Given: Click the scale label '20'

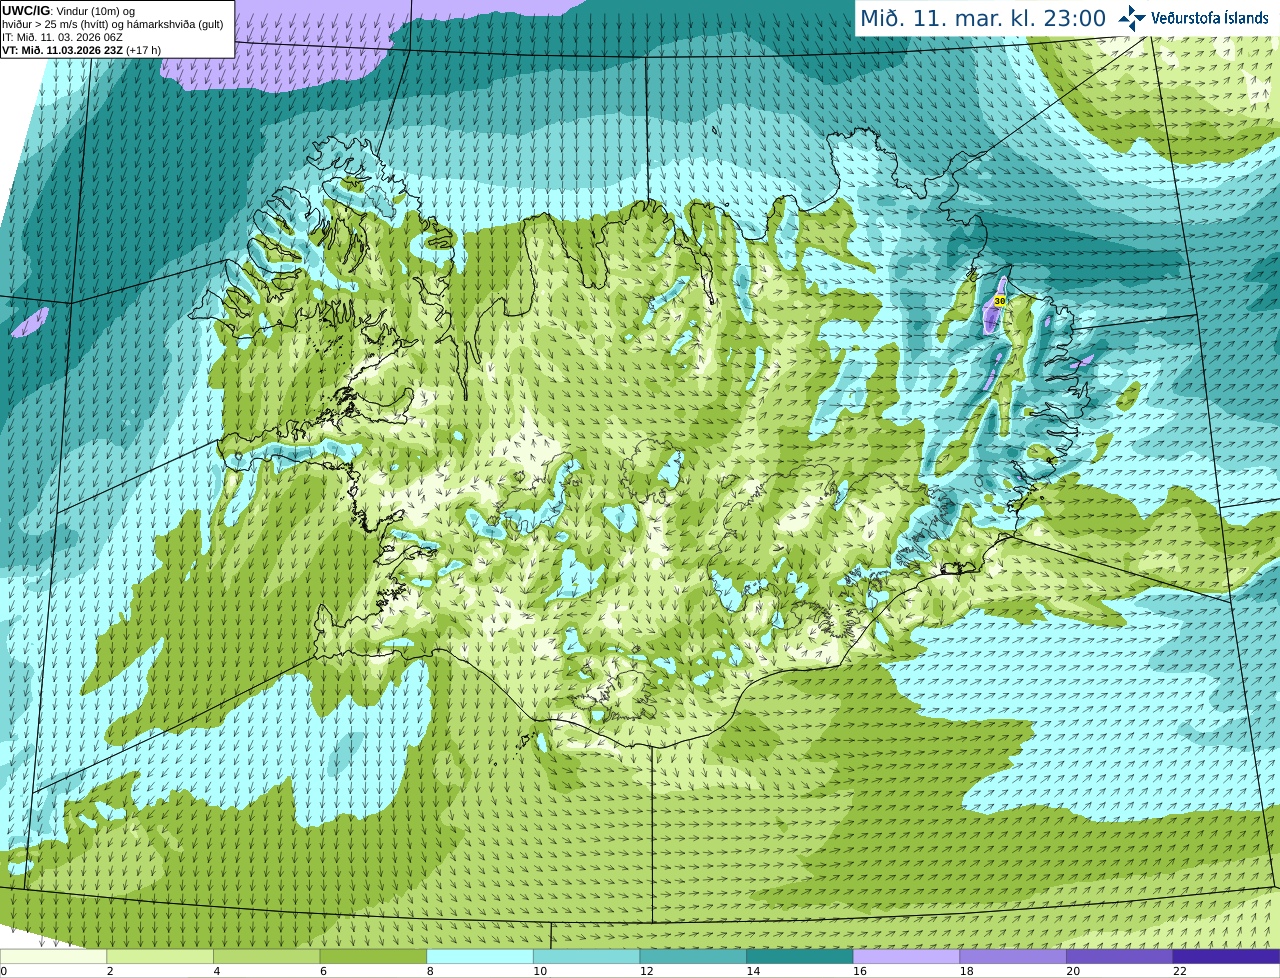Looking at the screenshot, I should 1073,971.
